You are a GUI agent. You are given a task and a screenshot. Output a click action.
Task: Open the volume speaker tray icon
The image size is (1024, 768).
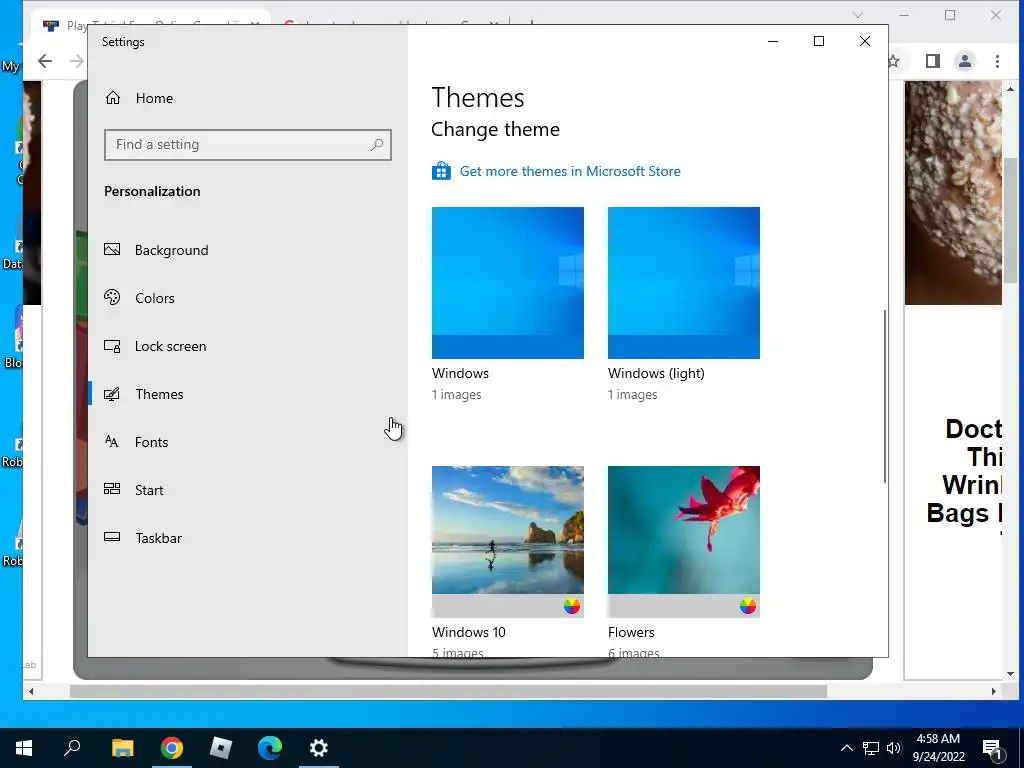pos(894,748)
